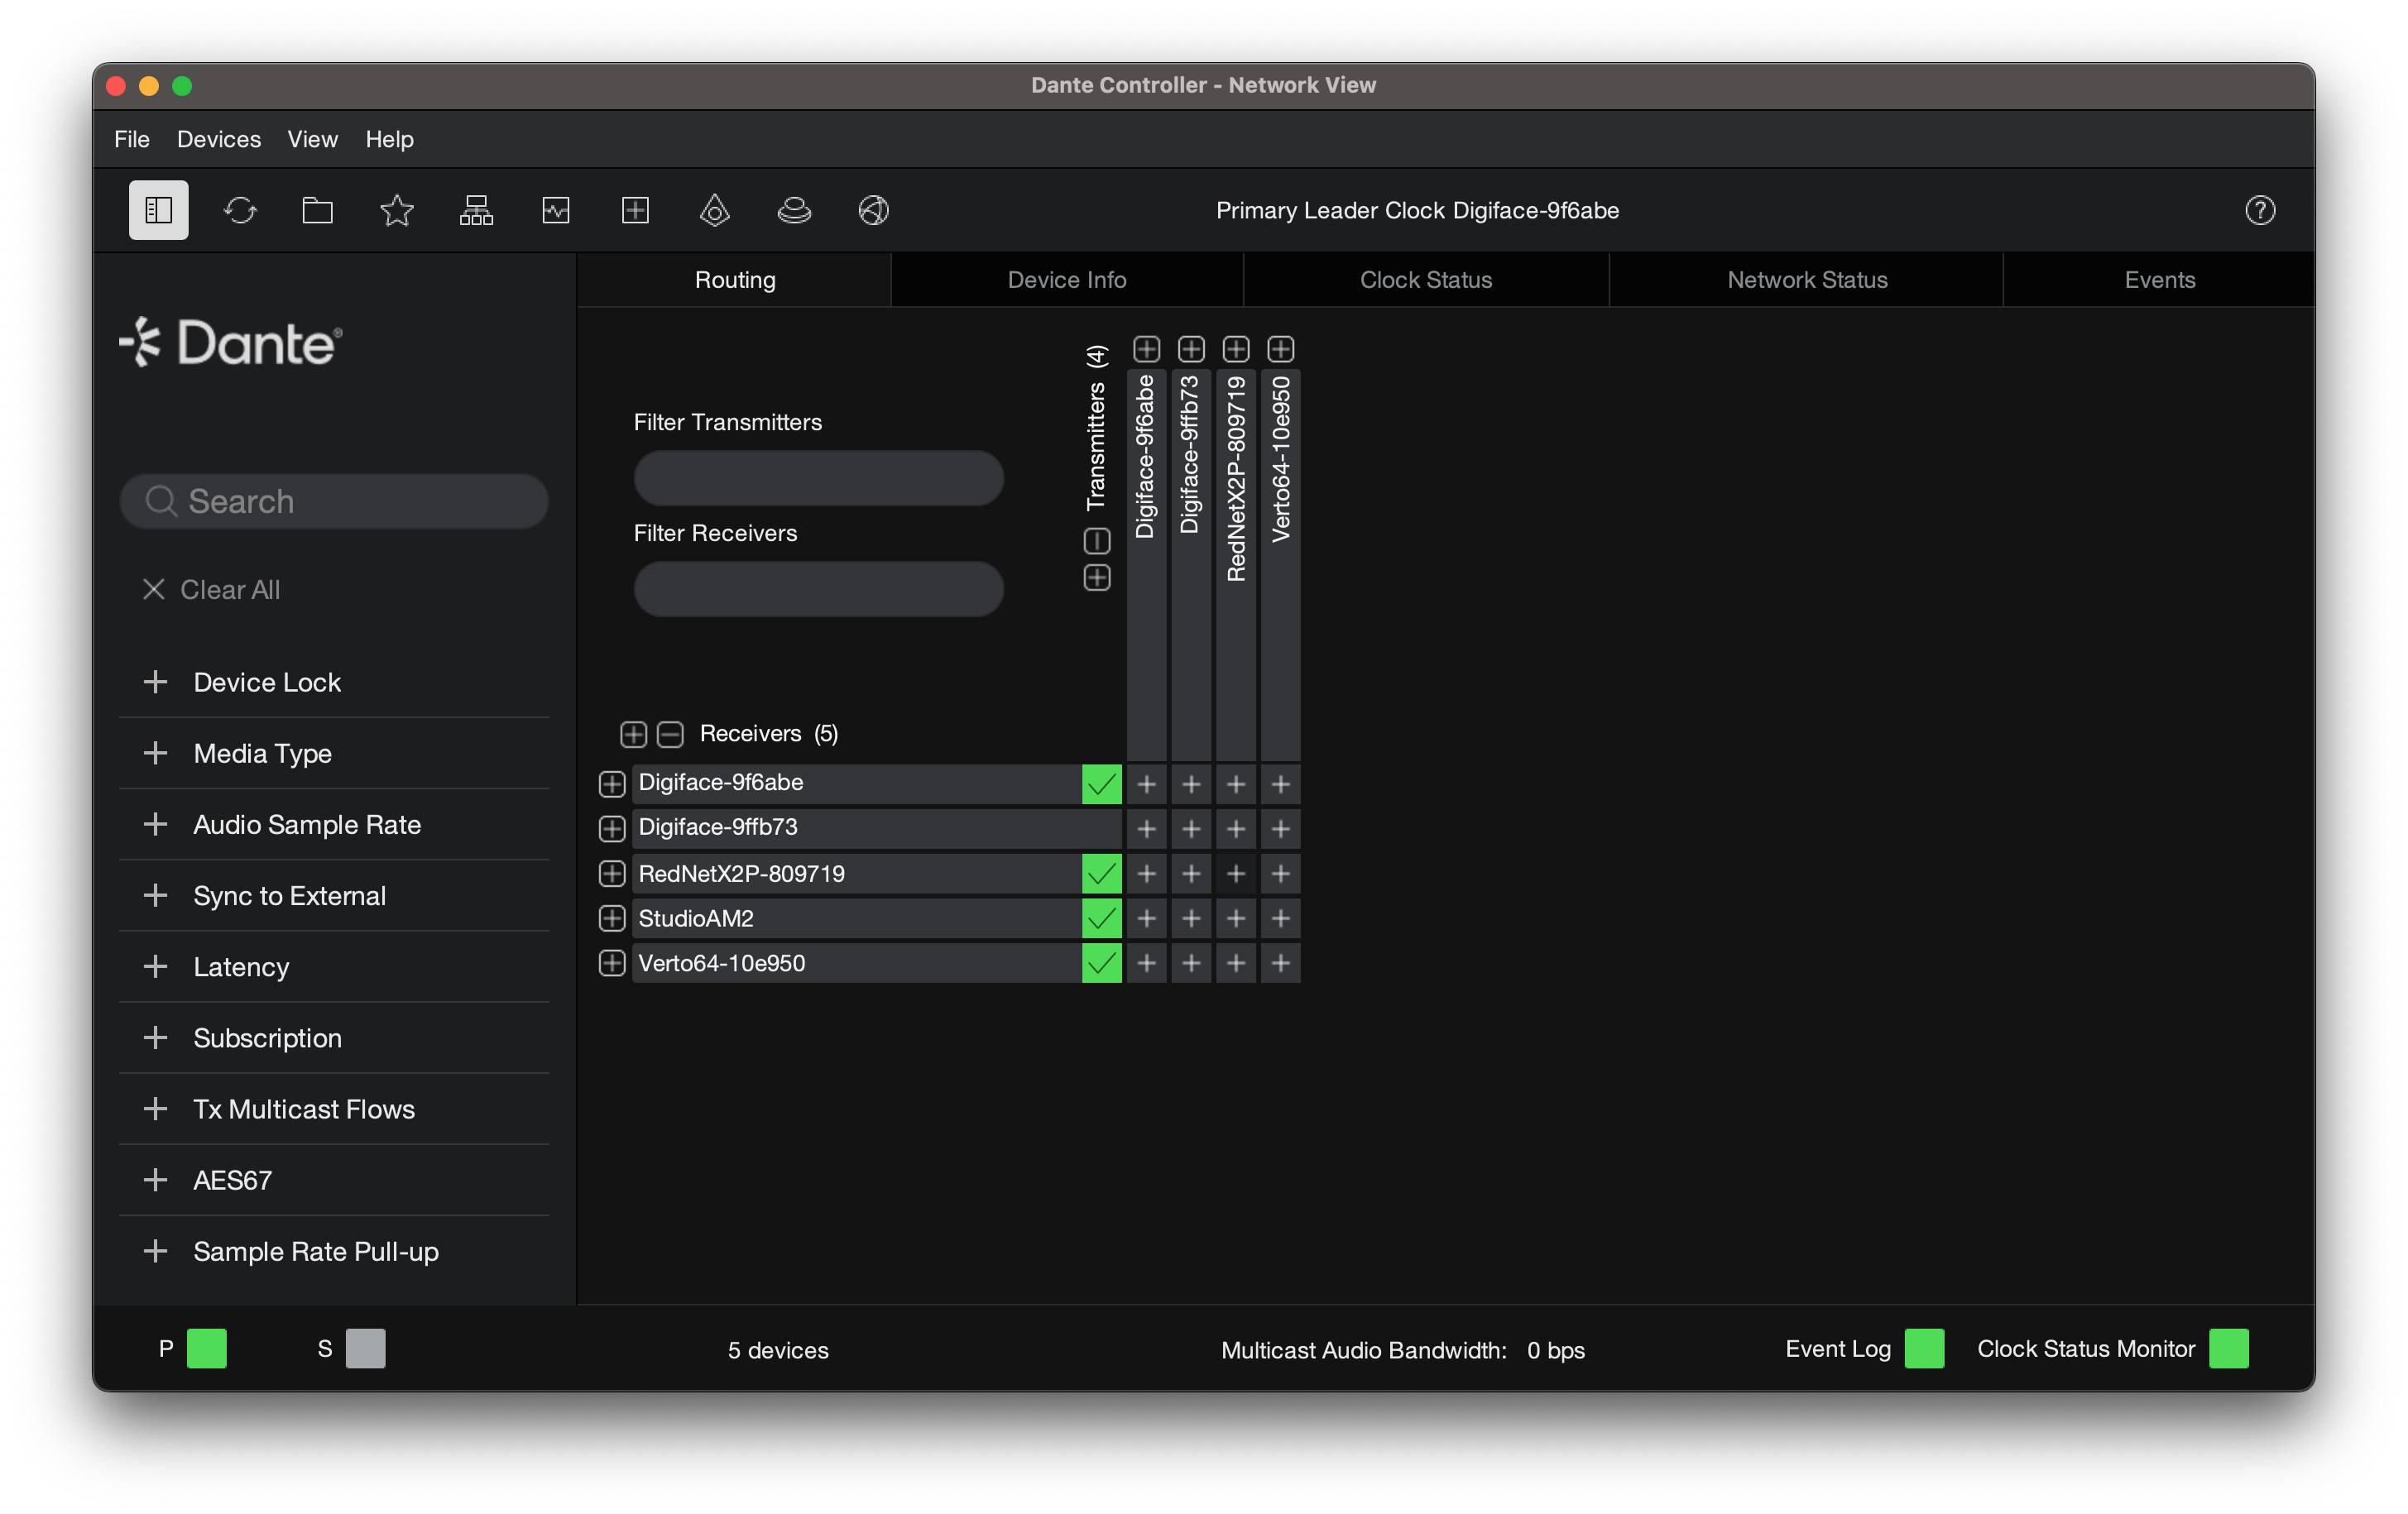Click crosspoint Verto64-10e950 receiver to RedNetX2P-809719 transmitter
This screenshot has width=2408, height=1514.
(x=1236, y=963)
